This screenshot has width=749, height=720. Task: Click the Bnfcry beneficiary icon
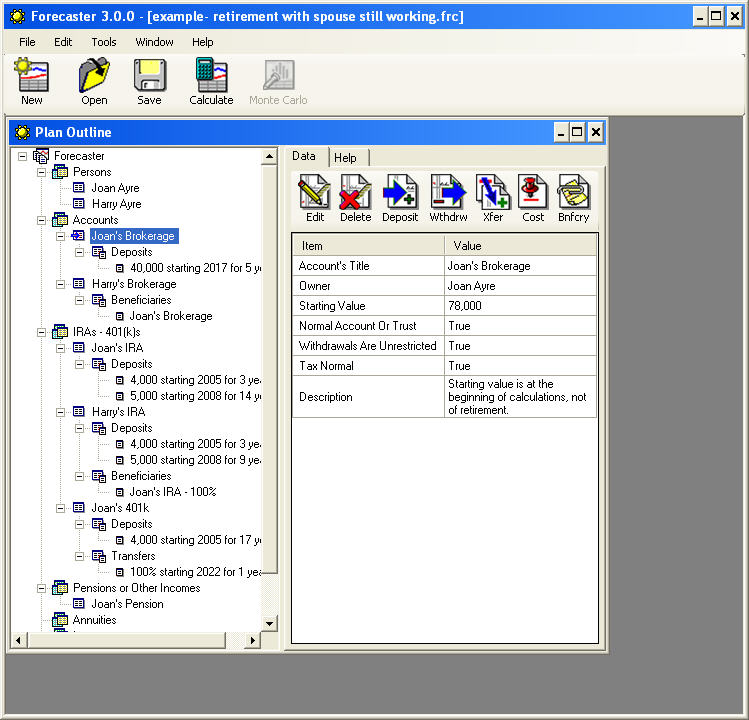coord(573,192)
